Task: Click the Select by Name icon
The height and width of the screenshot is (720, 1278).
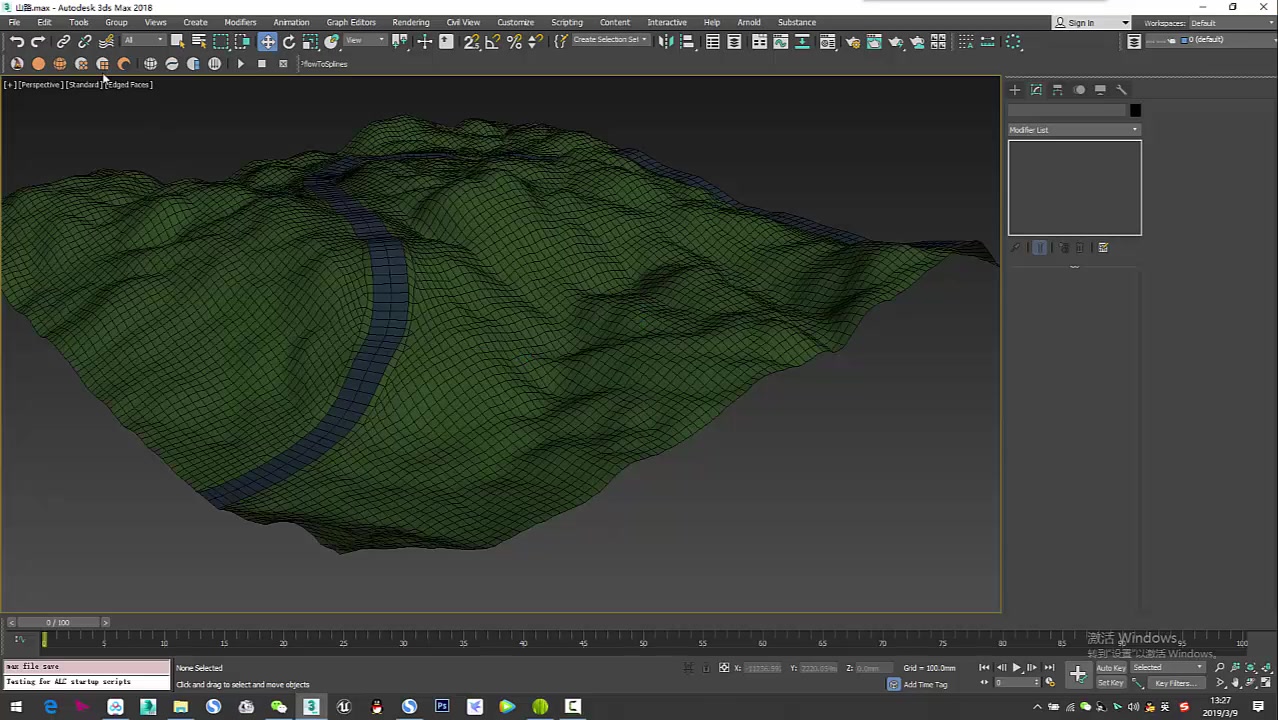Action: [x=199, y=41]
